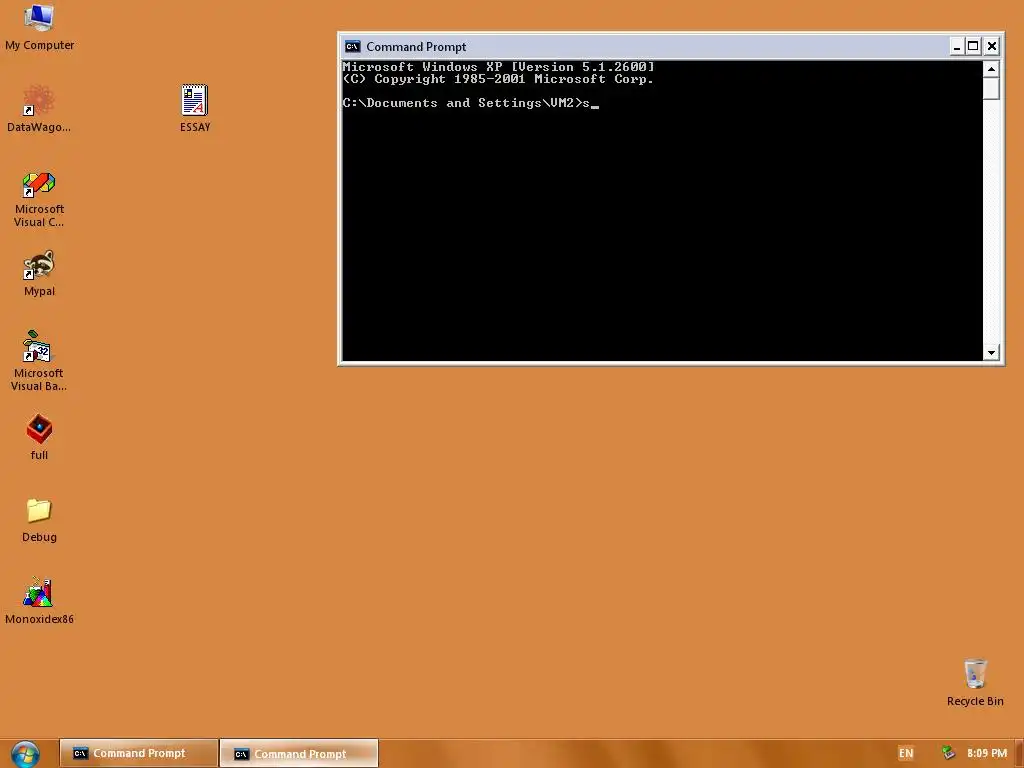Viewport: 1024px width, 768px height.
Task: Click the 'Mypal' icon label
Action: click(x=39, y=291)
